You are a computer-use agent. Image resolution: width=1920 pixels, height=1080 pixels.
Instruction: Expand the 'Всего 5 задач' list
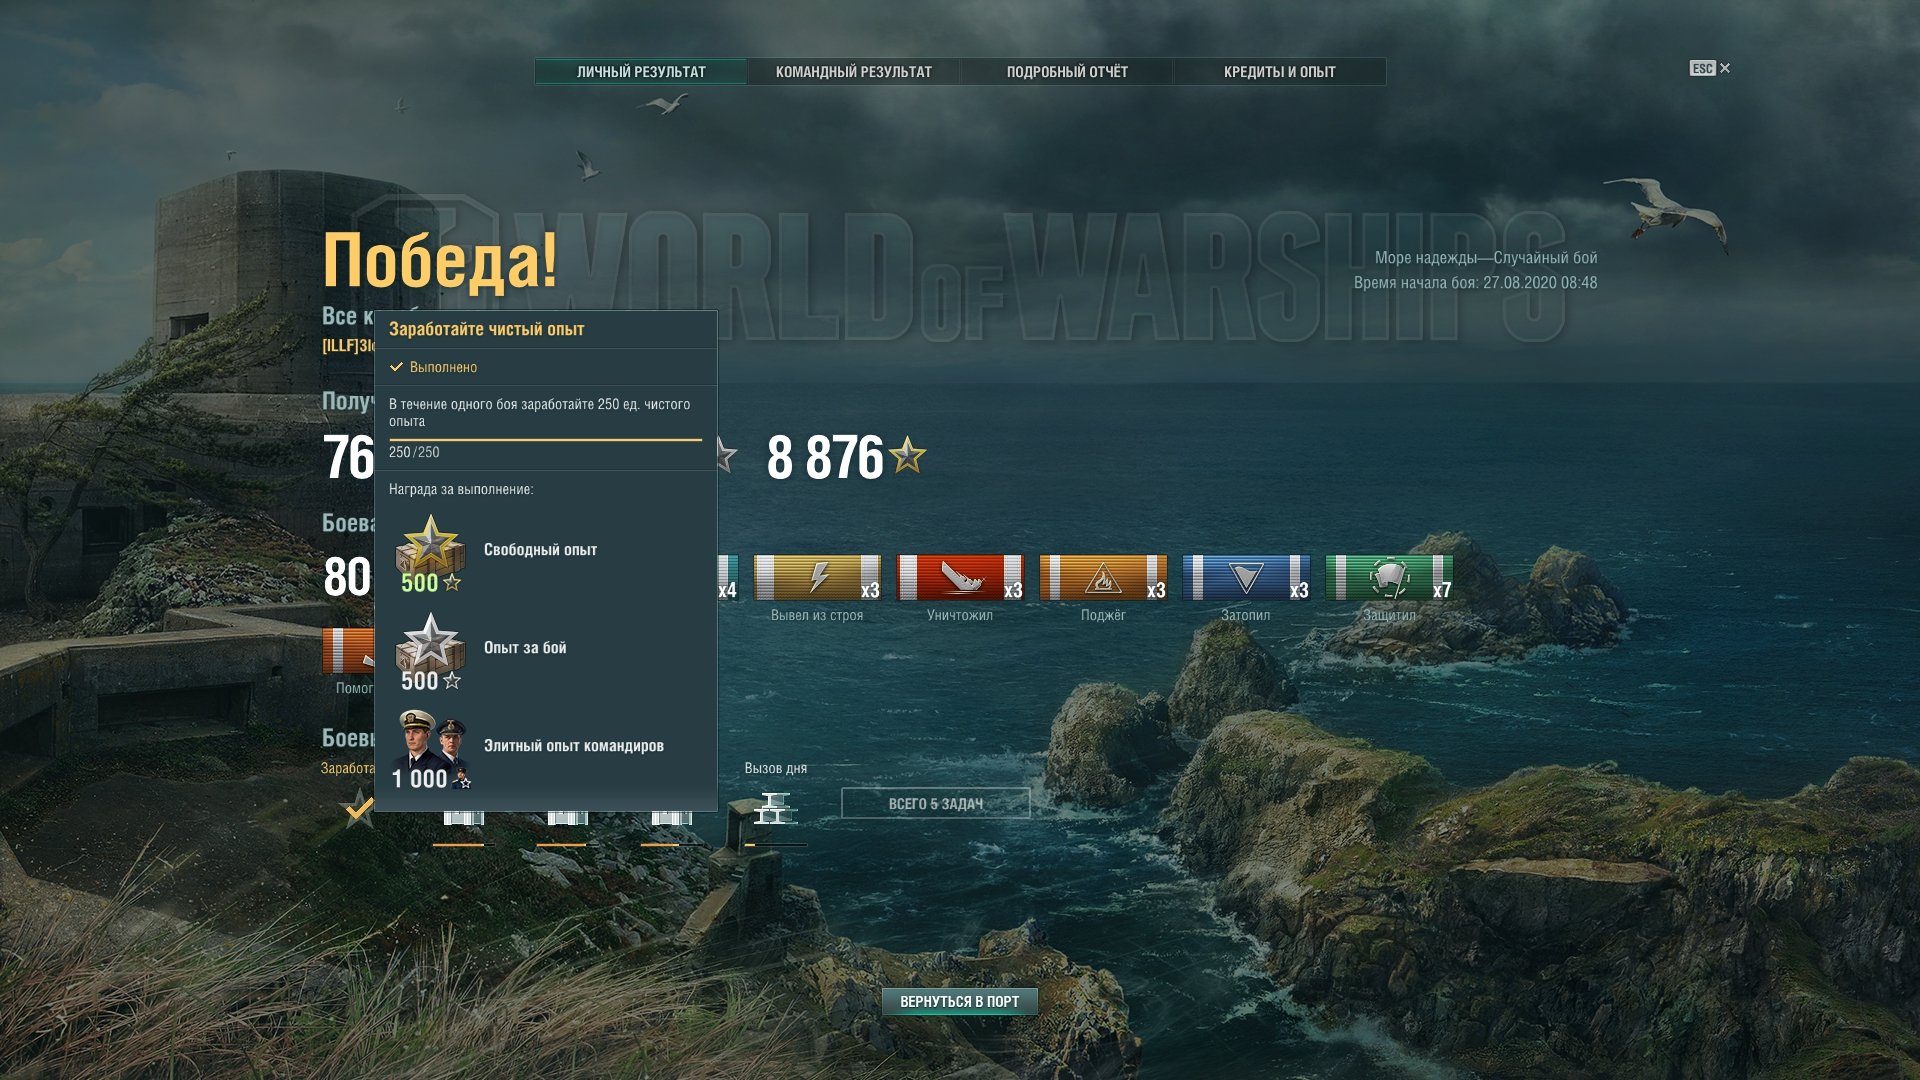pos(936,804)
